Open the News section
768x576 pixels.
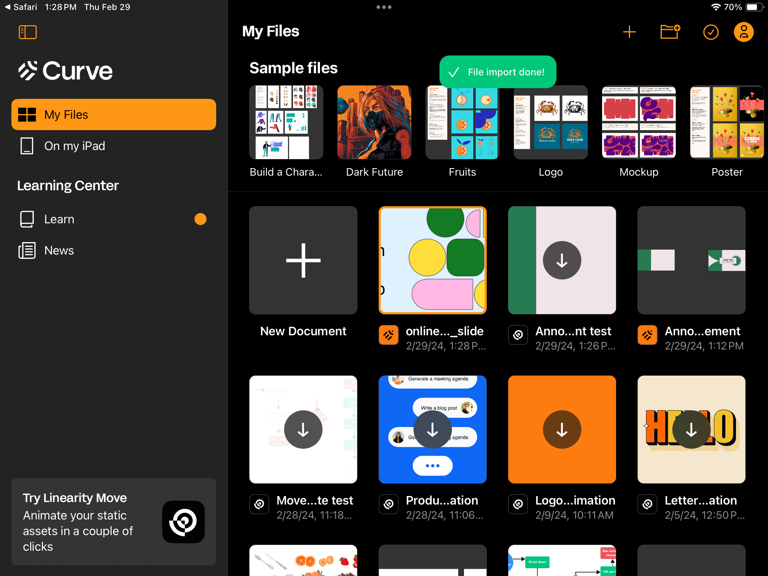click(114, 250)
